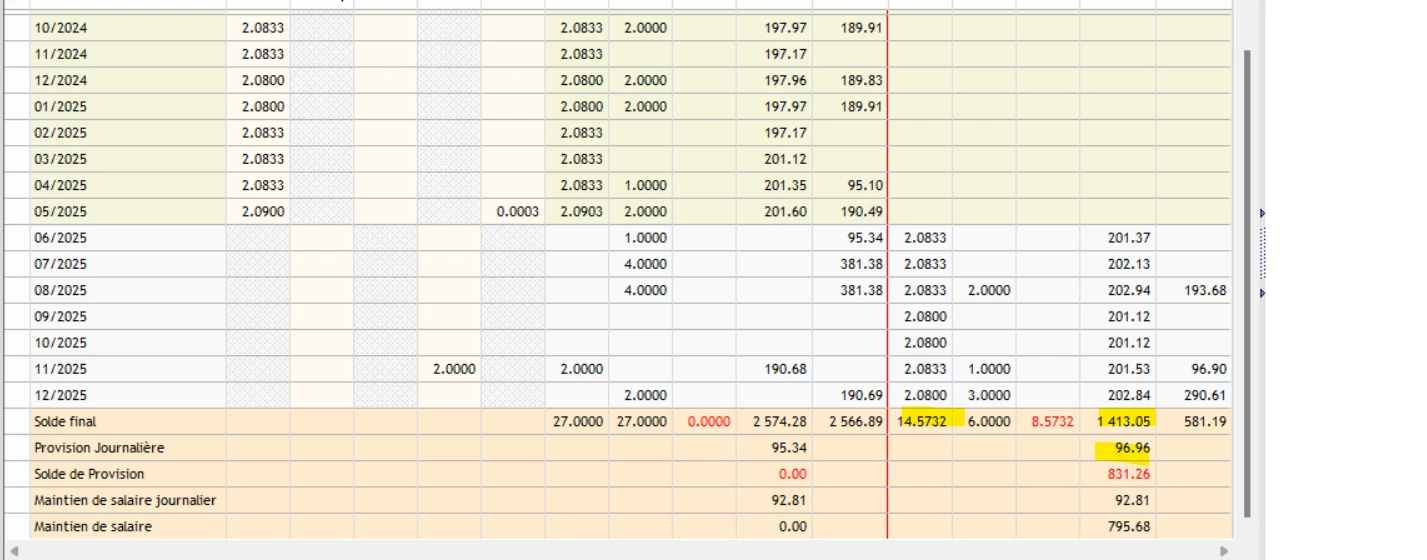Viewport: 1427px width, 560px height.
Task: Click the 2 566.89 total cell
Action: point(850,422)
